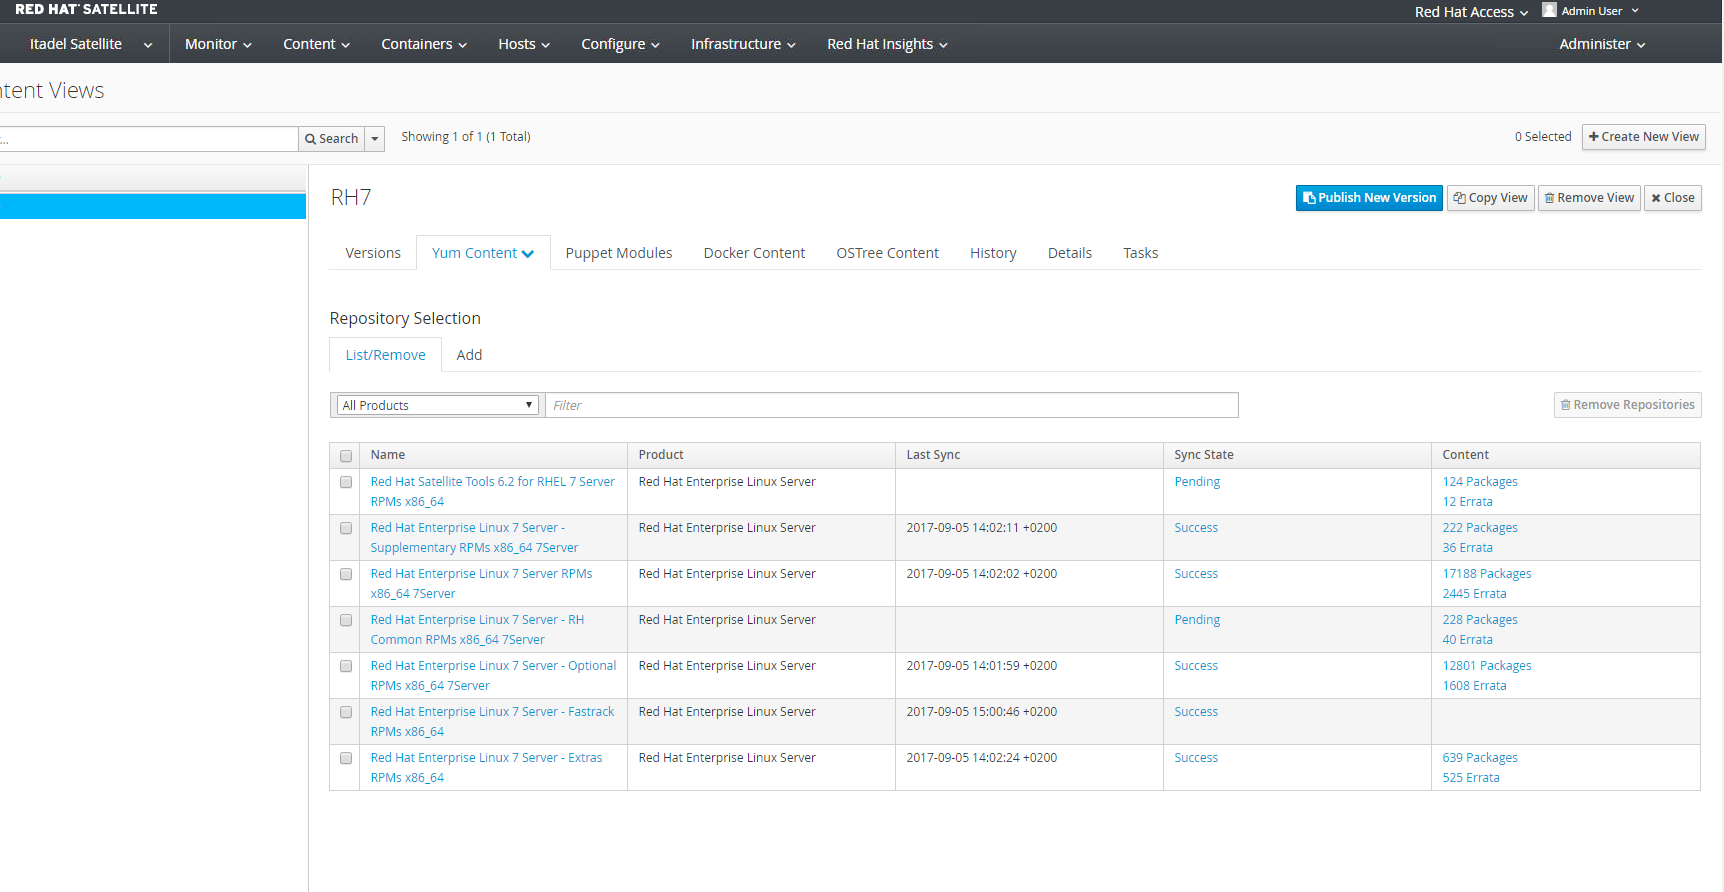Click the Red Hat Satellite logo
The height and width of the screenshot is (892, 1724).
86,9
